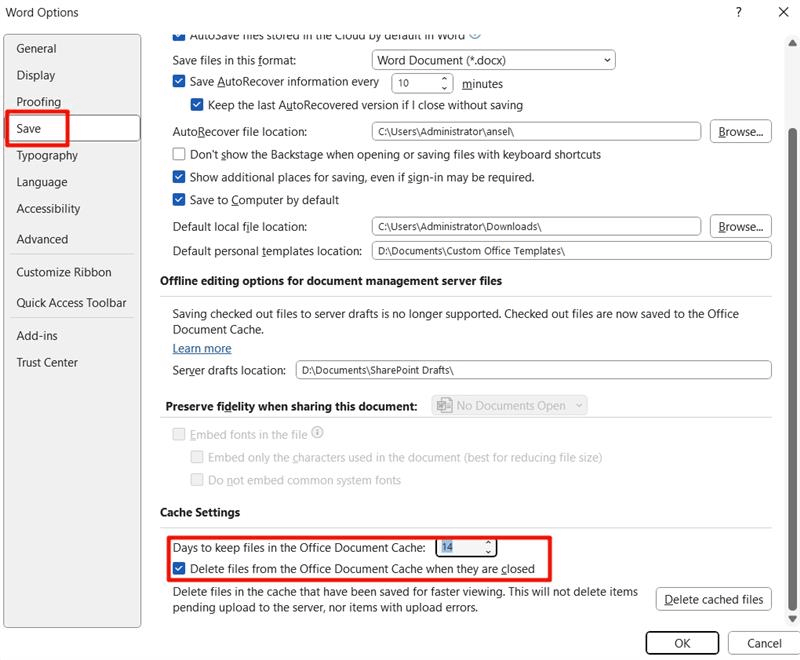Click the AutoRecover minutes number field
800x660 pixels.
click(416, 83)
